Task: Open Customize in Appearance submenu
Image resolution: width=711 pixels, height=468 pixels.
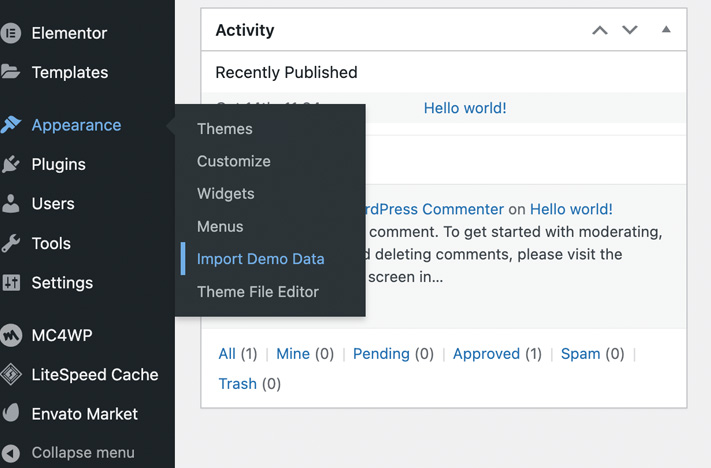Action: click(234, 161)
